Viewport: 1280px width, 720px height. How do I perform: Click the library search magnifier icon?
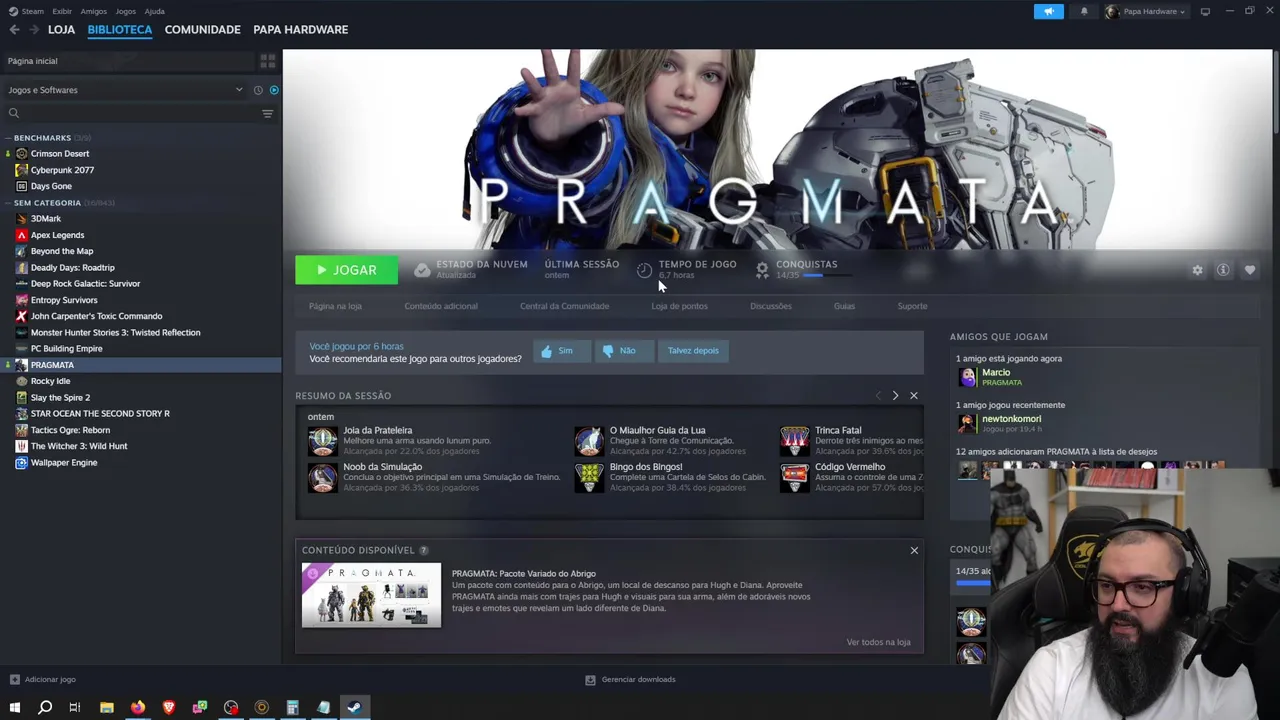click(14, 113)
